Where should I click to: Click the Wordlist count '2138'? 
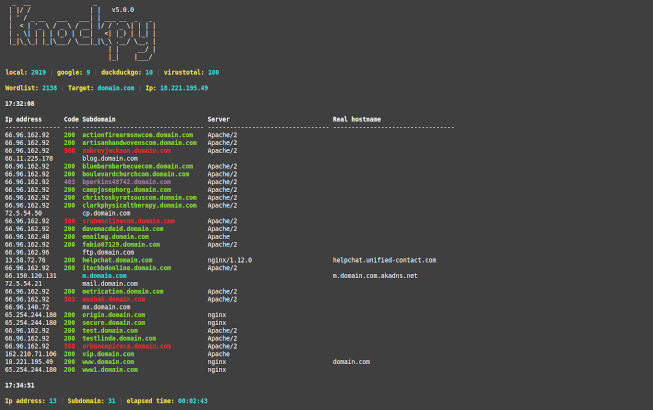[50, 88]
